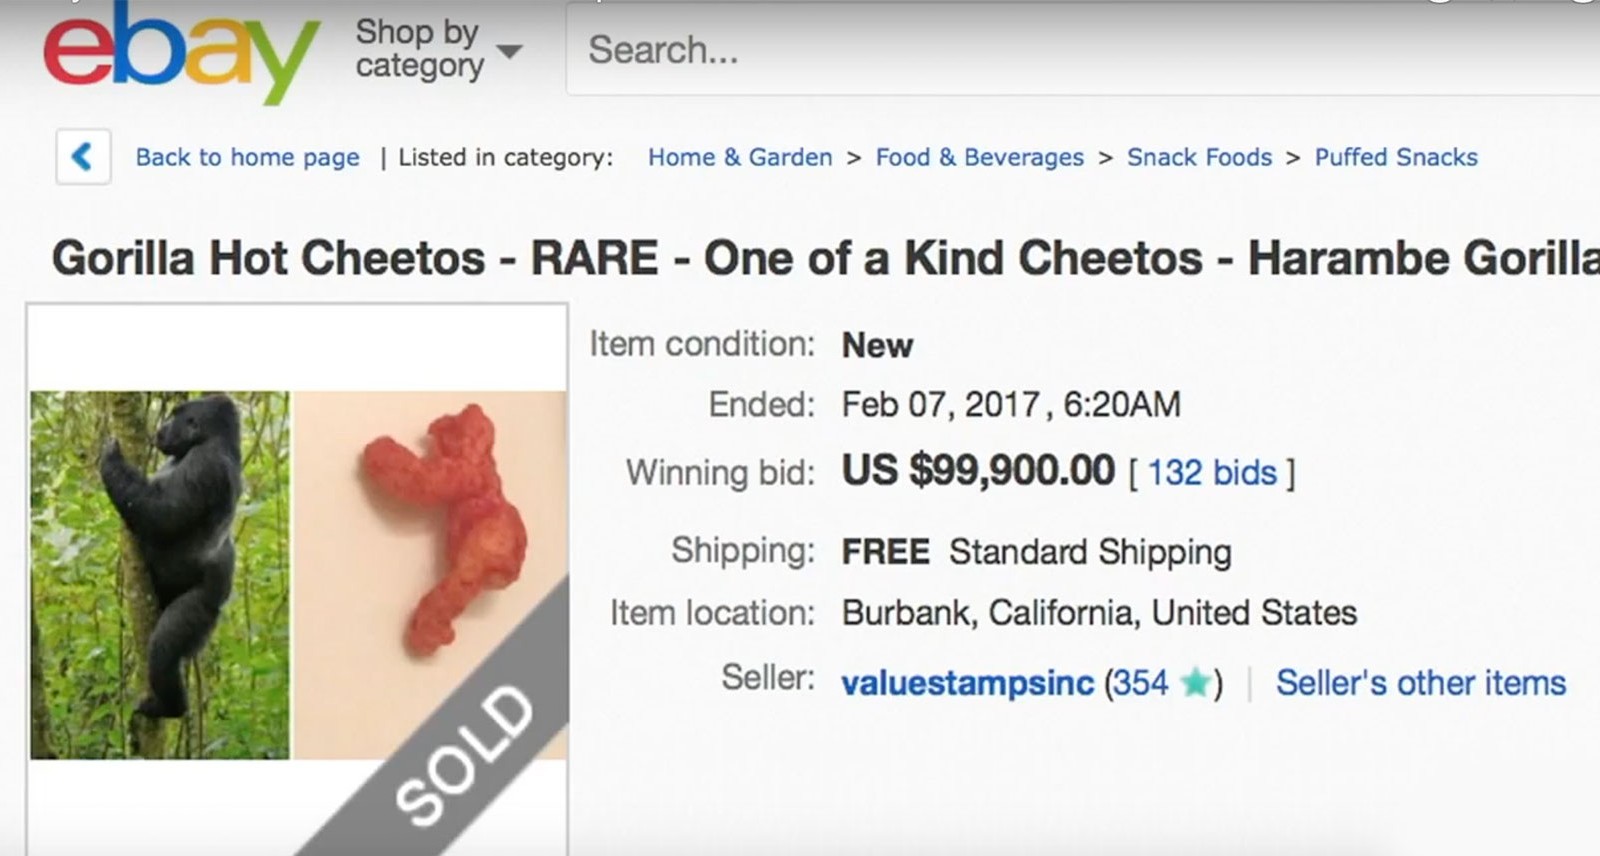Focus the Search input field
The image size is (1600, 856).
click(1082, 50)
